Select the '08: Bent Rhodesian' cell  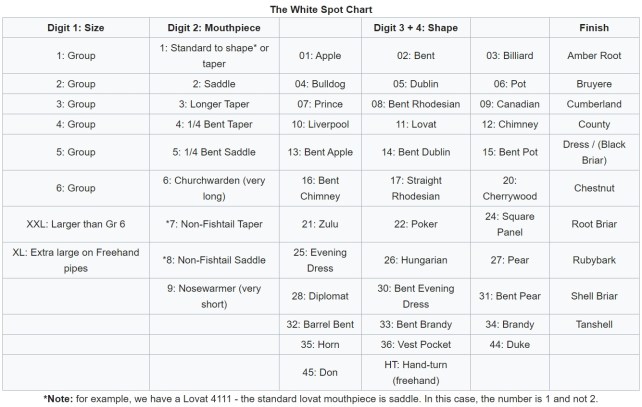(414, 104)
